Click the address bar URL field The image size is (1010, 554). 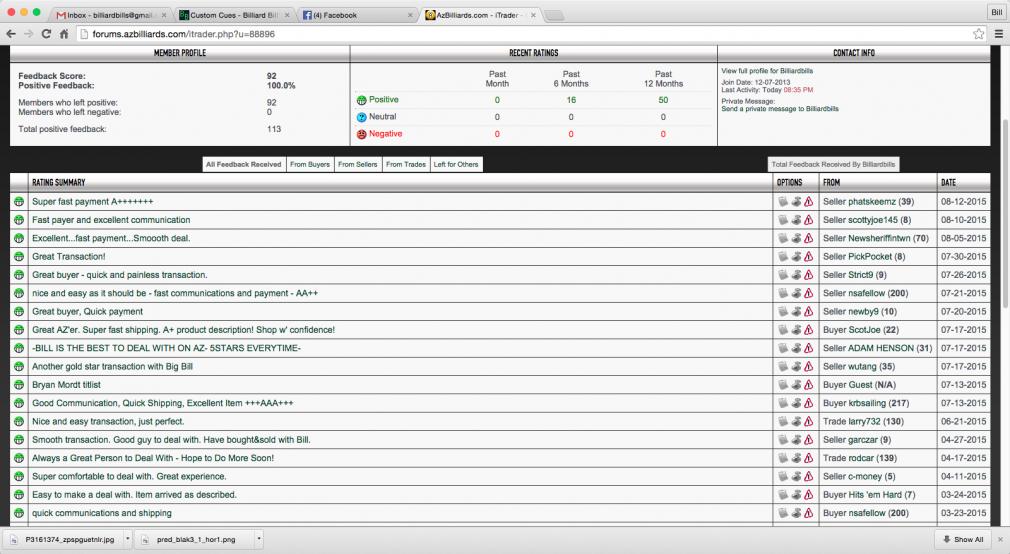click(x=500, y=33)
